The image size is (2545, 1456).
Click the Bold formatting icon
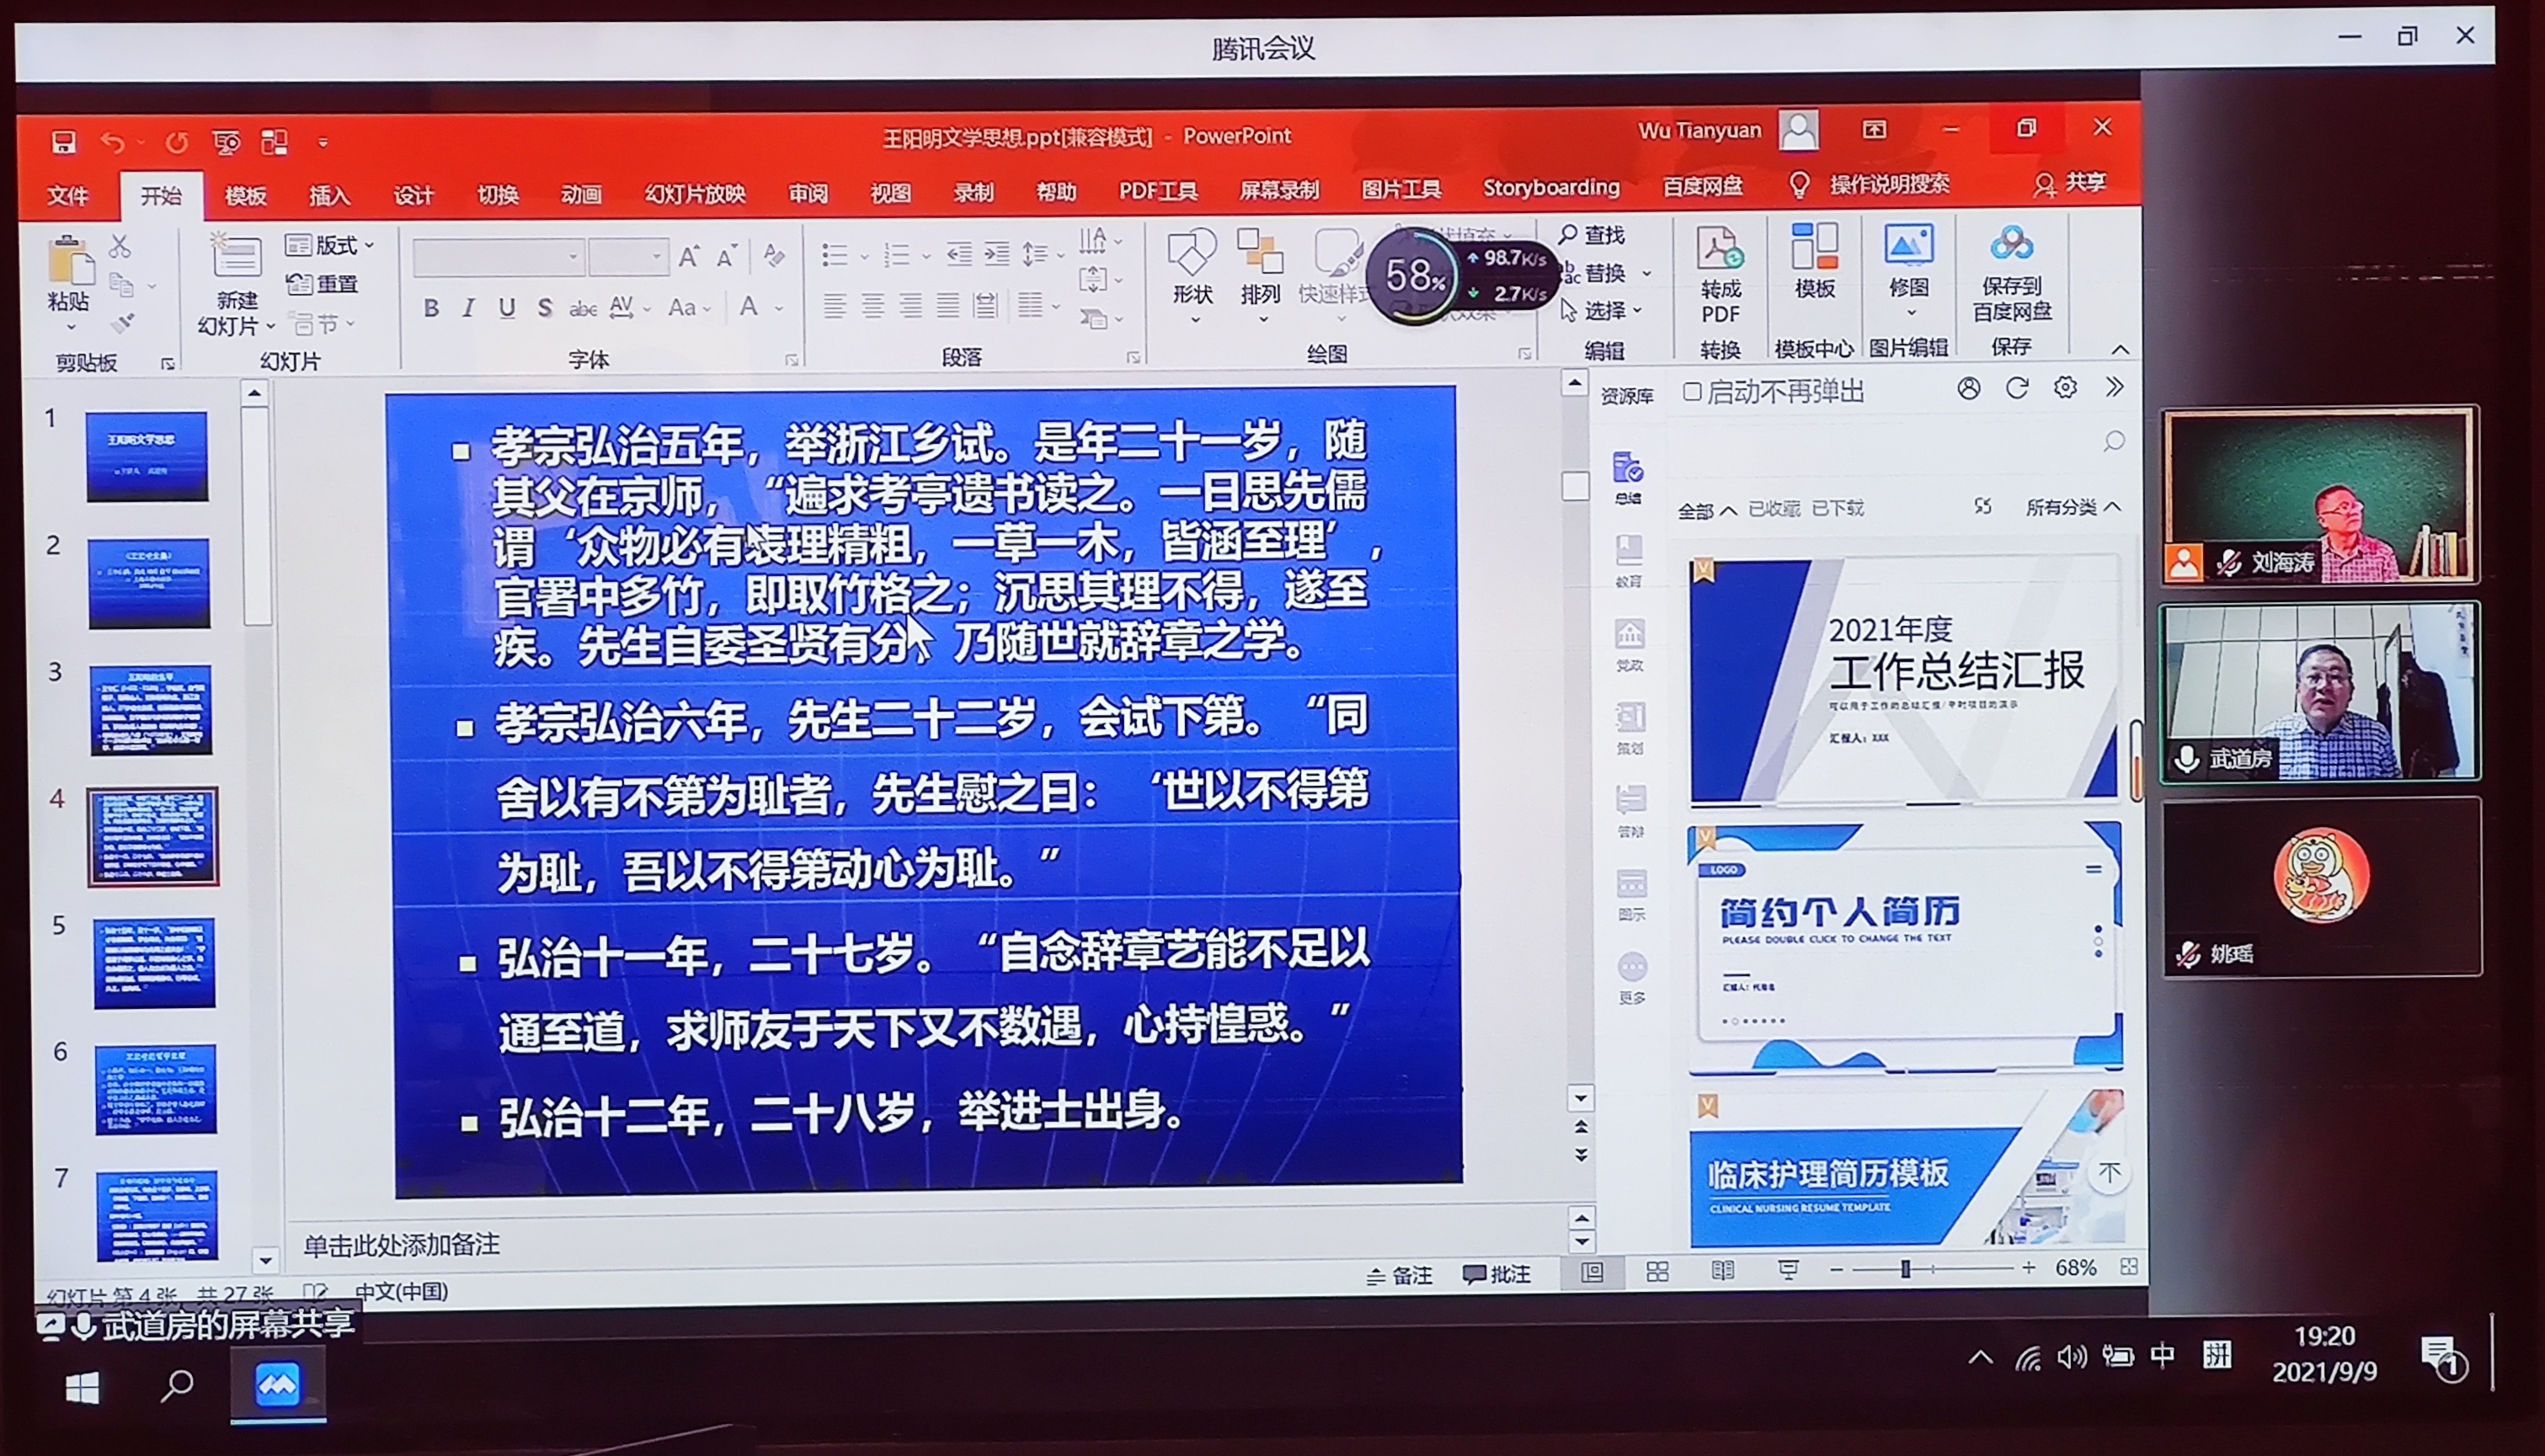coord(431,308)
